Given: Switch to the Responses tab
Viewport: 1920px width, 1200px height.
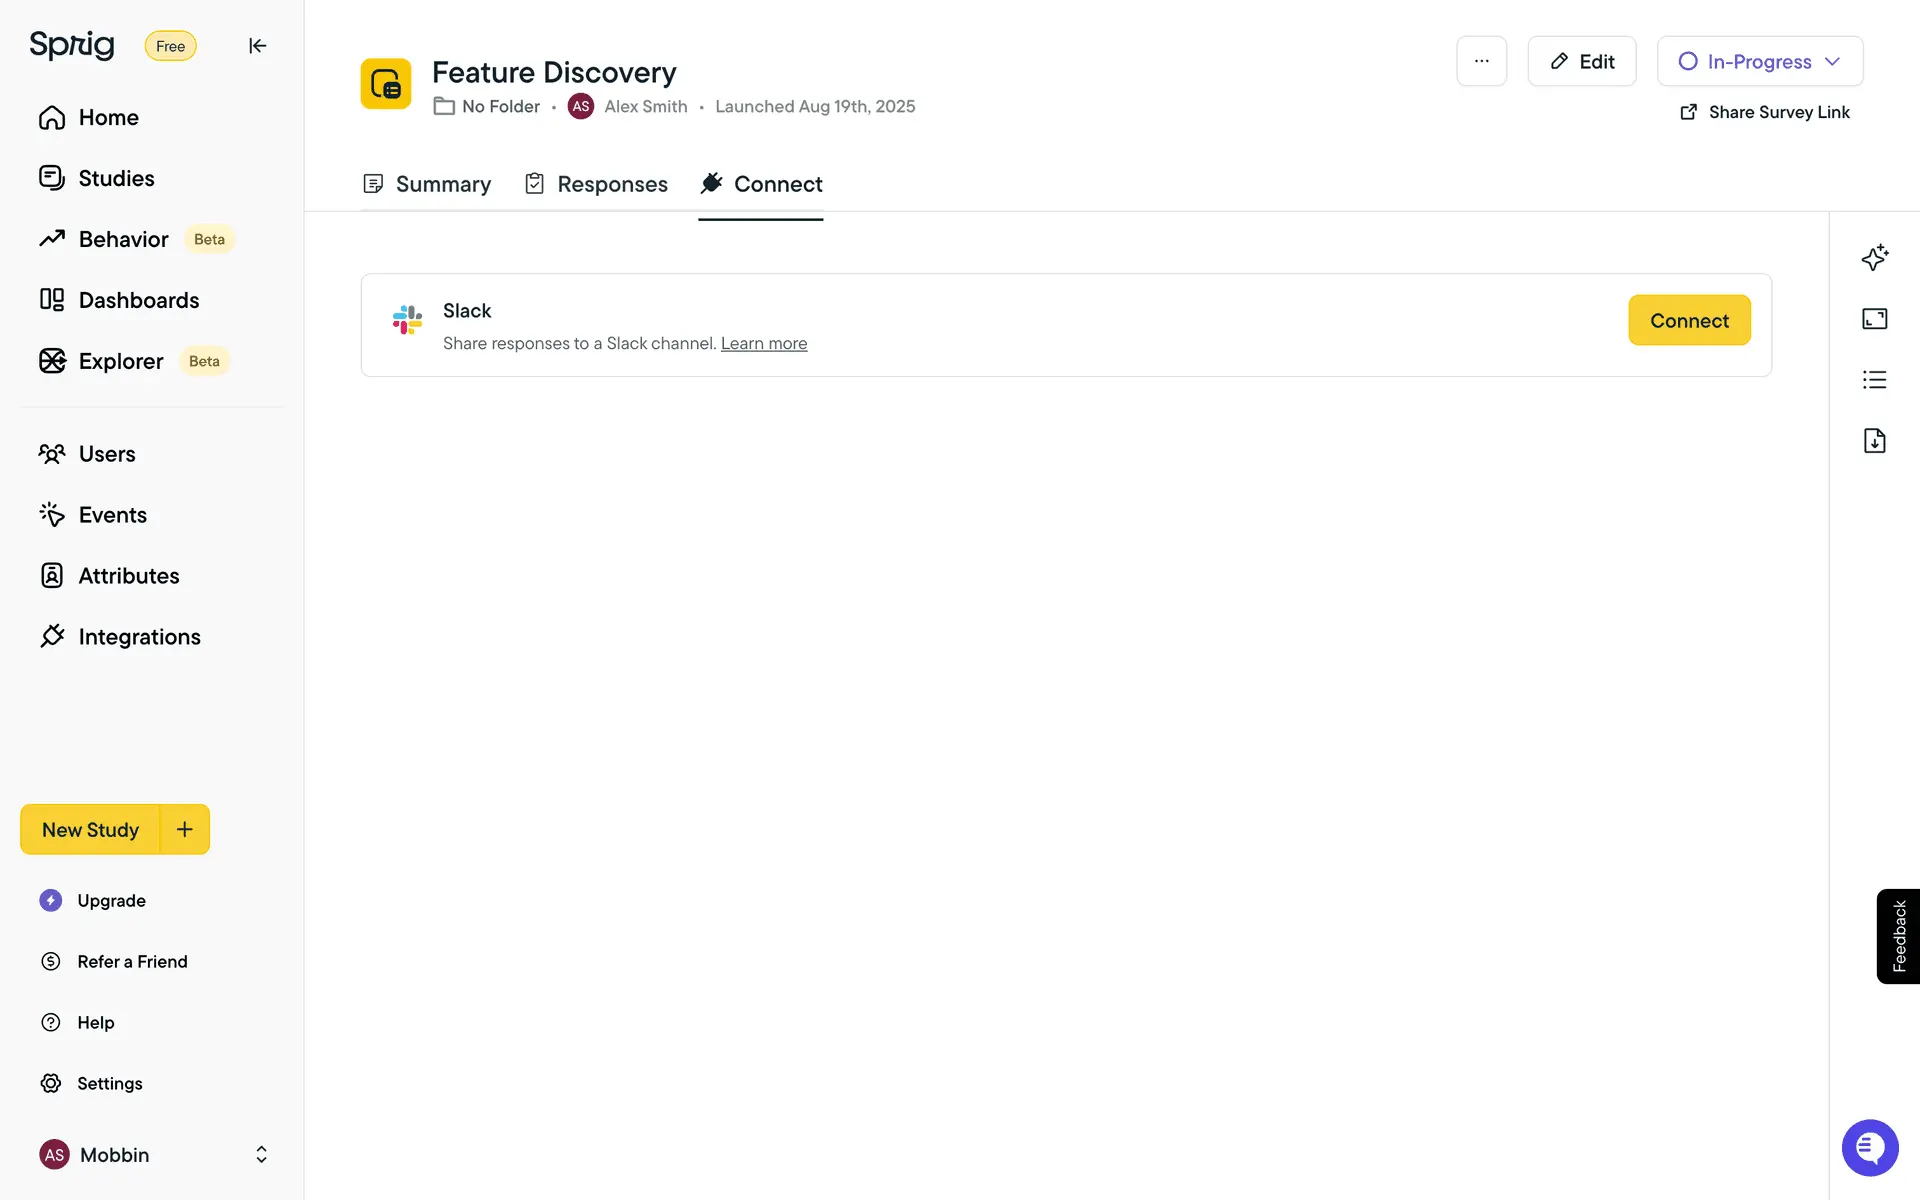Looking at the screenshot, I should (x=597, y=184).
